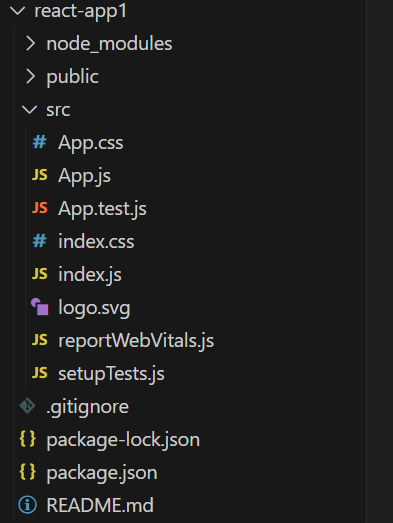Click the hash icon next to index.css
This screenshot has height=523, width=393.
click(39, 241)
